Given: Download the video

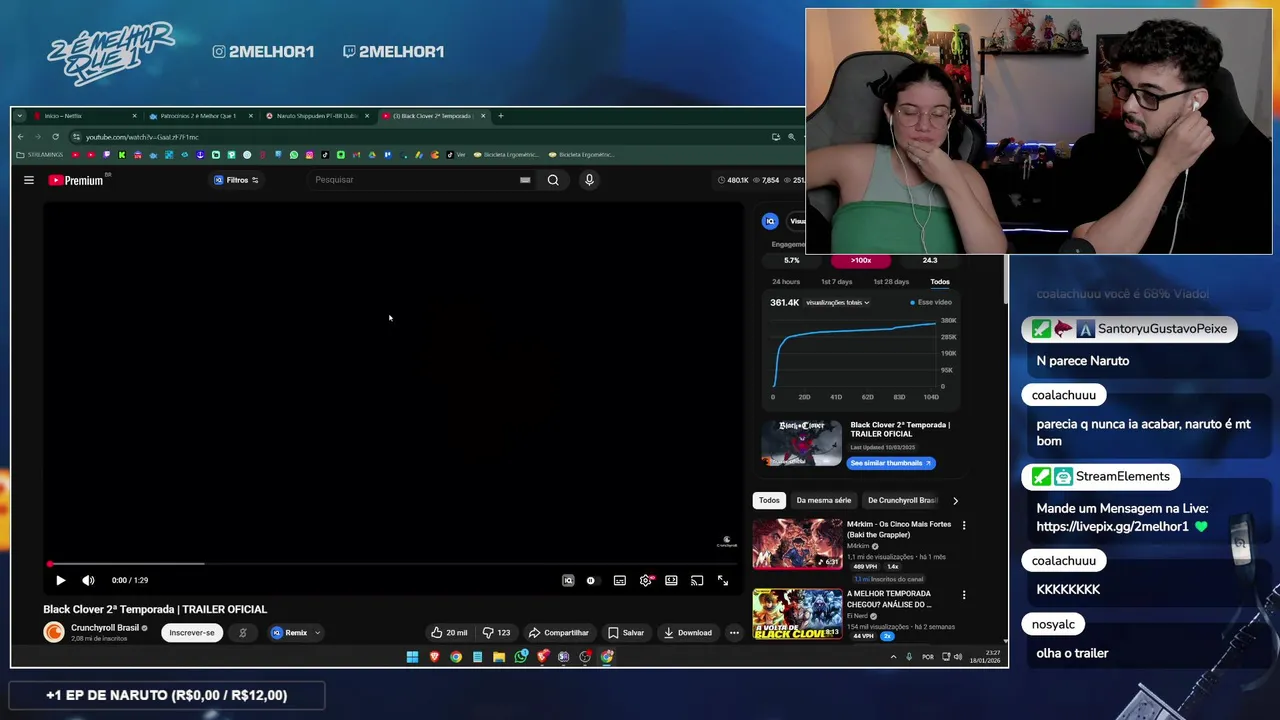Looking at the screenshot, I should pos(687,632).
